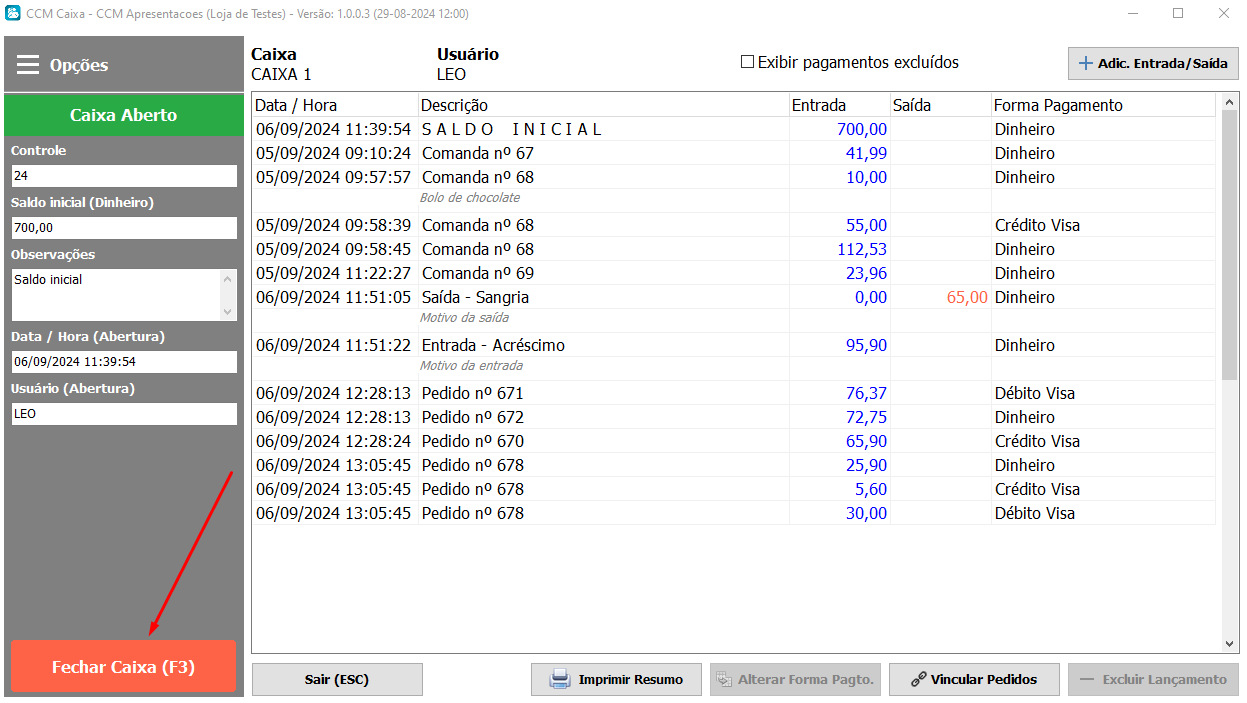Click the Controle input field
The image size is (1247, 703).
[x=124, y=176]
